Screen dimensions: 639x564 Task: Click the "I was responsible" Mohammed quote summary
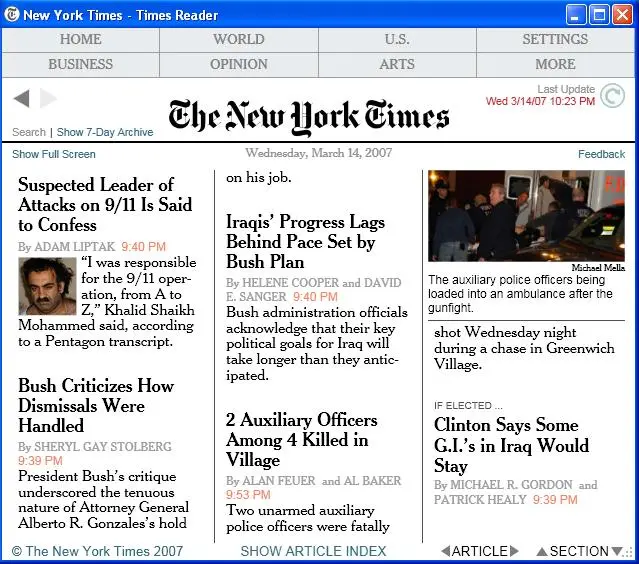(x=107, y=302)
